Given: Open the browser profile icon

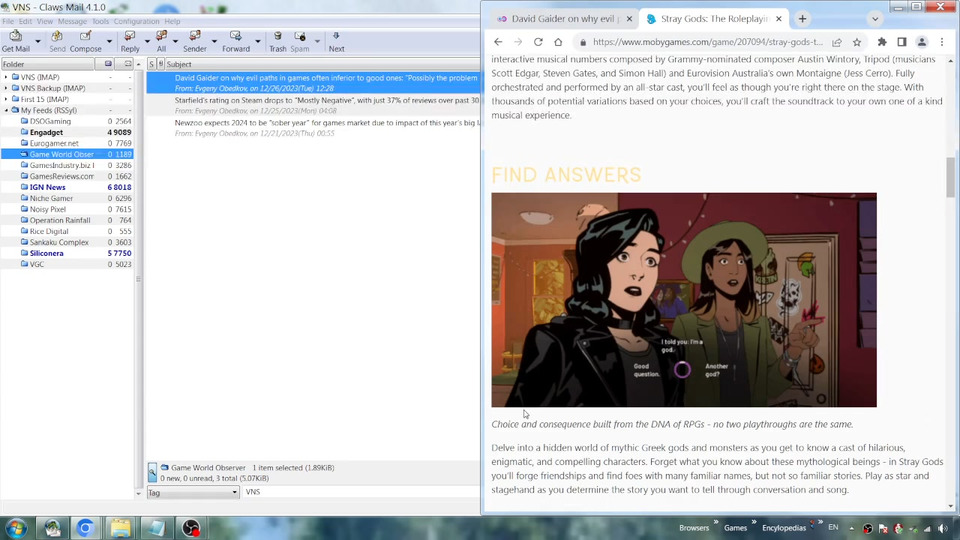Looking at the screenshot, I should [922, 42].
